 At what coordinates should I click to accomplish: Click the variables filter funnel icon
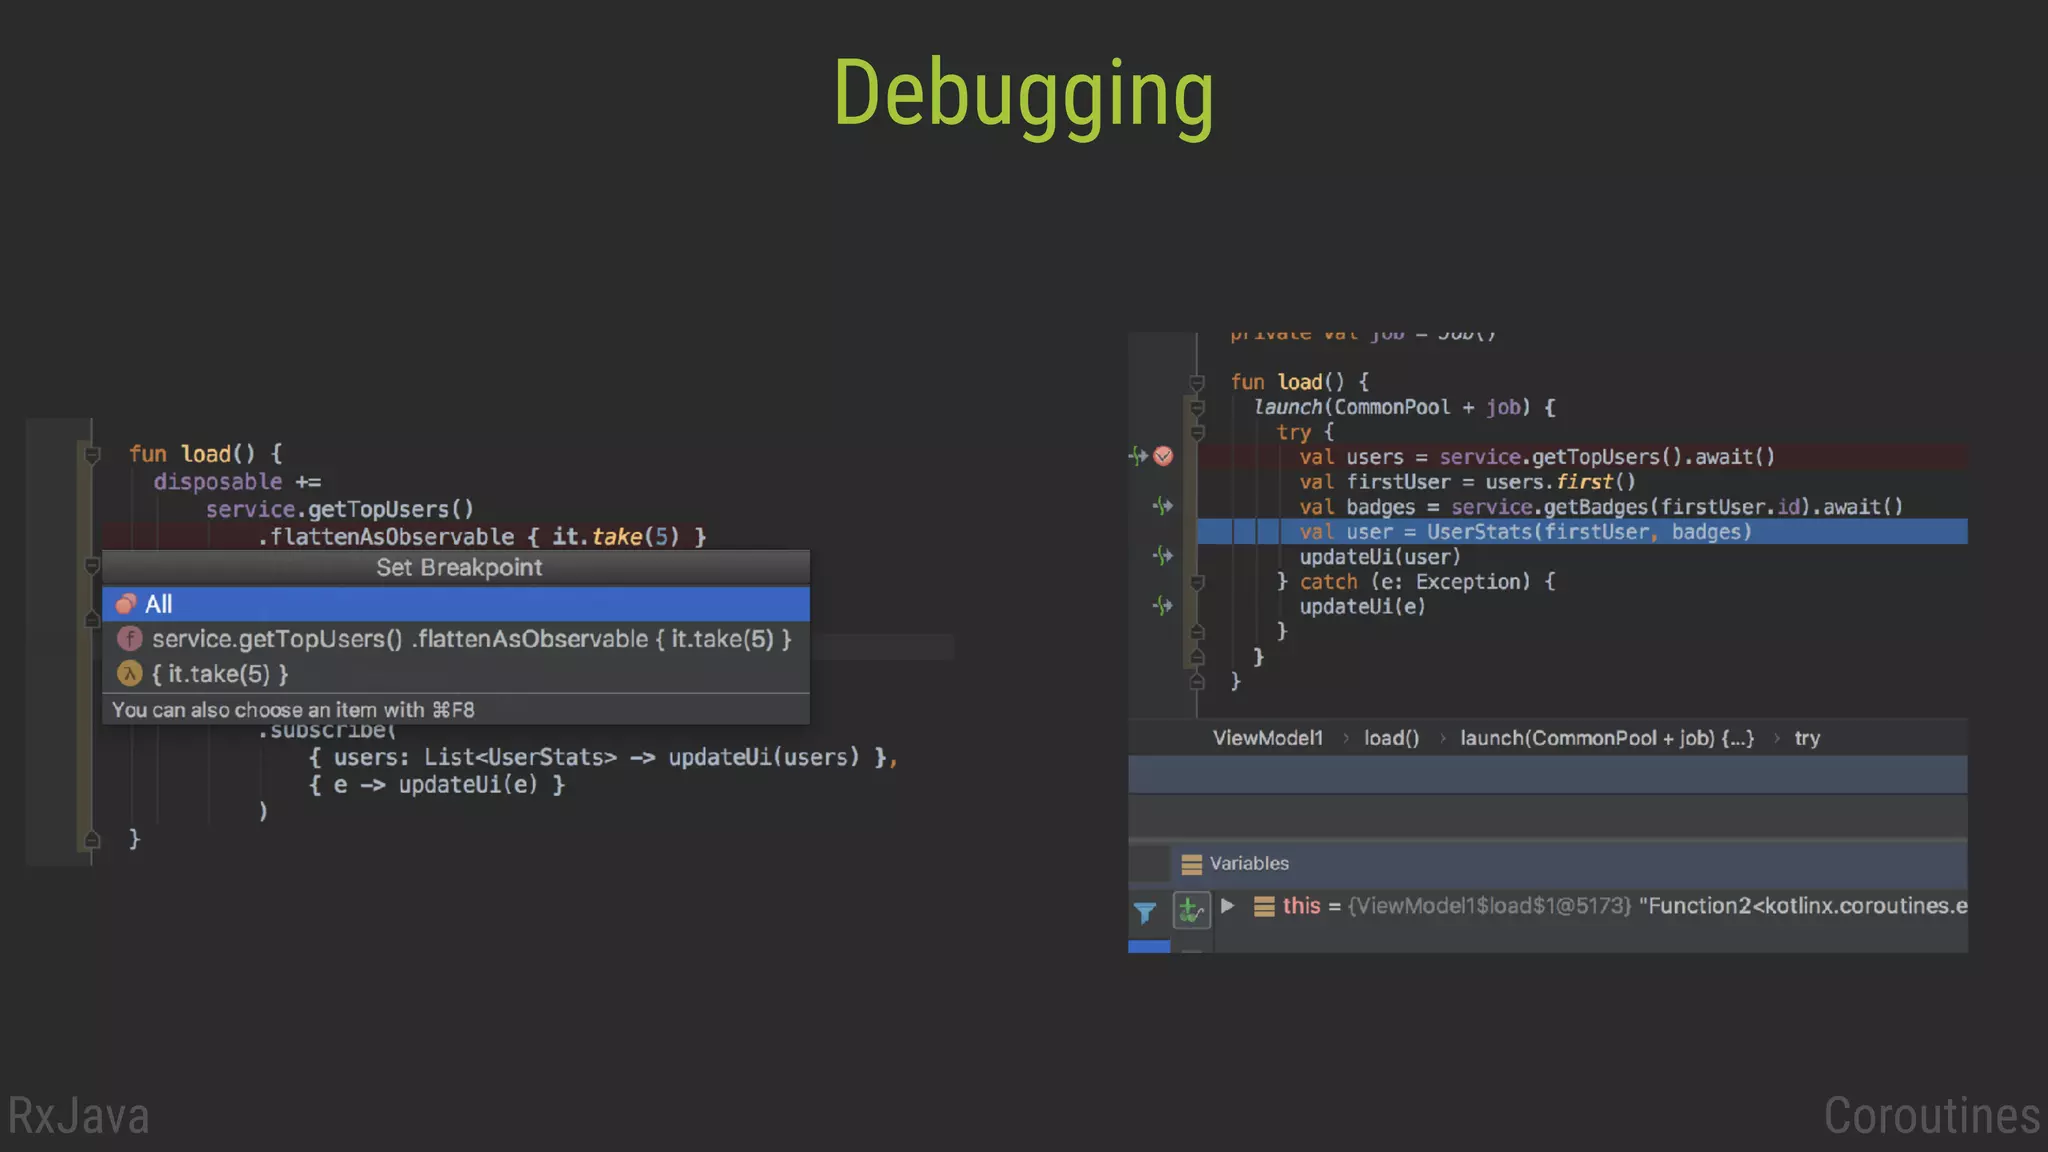1145,912
